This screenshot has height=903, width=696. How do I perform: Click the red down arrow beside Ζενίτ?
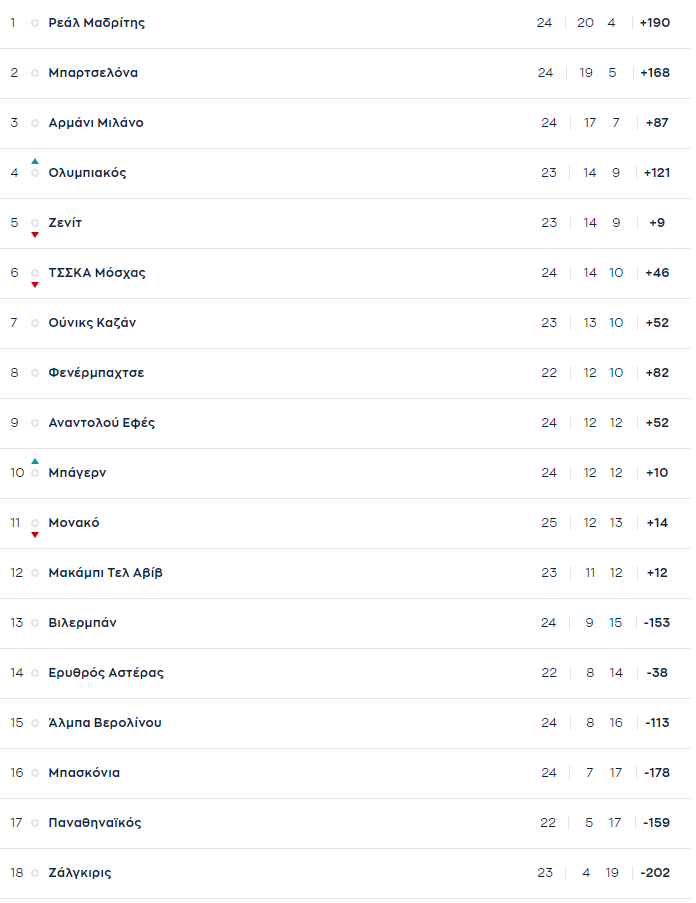(x=35, y=235)
